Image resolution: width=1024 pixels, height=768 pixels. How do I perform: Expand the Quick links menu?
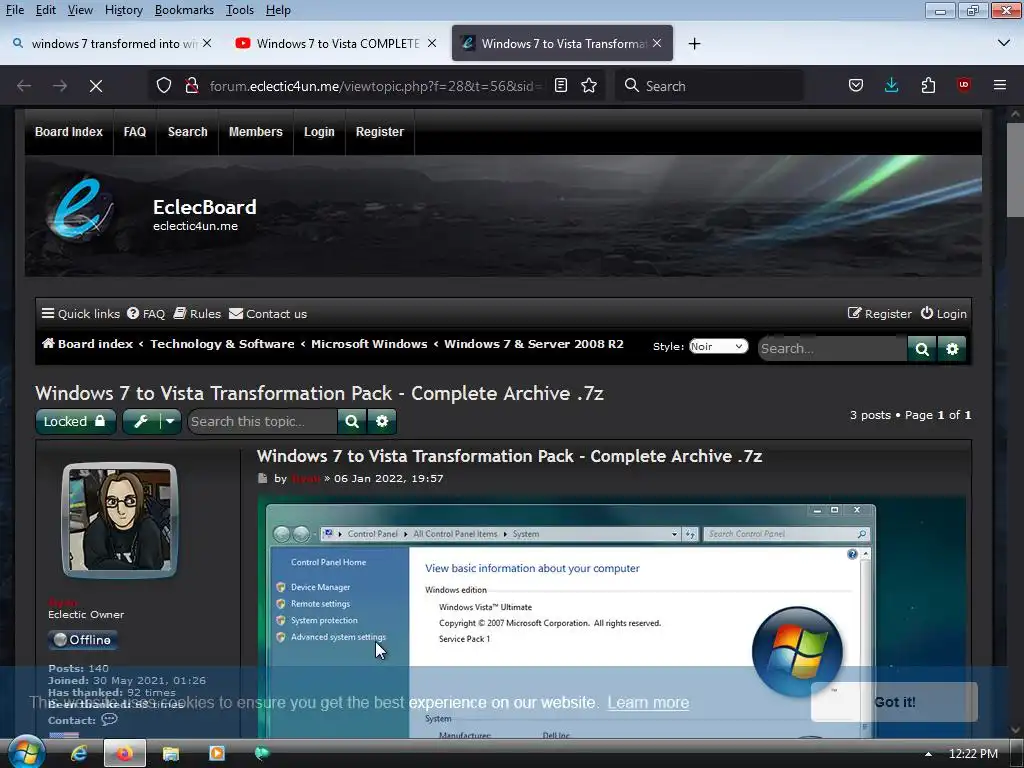click(81, 313)
